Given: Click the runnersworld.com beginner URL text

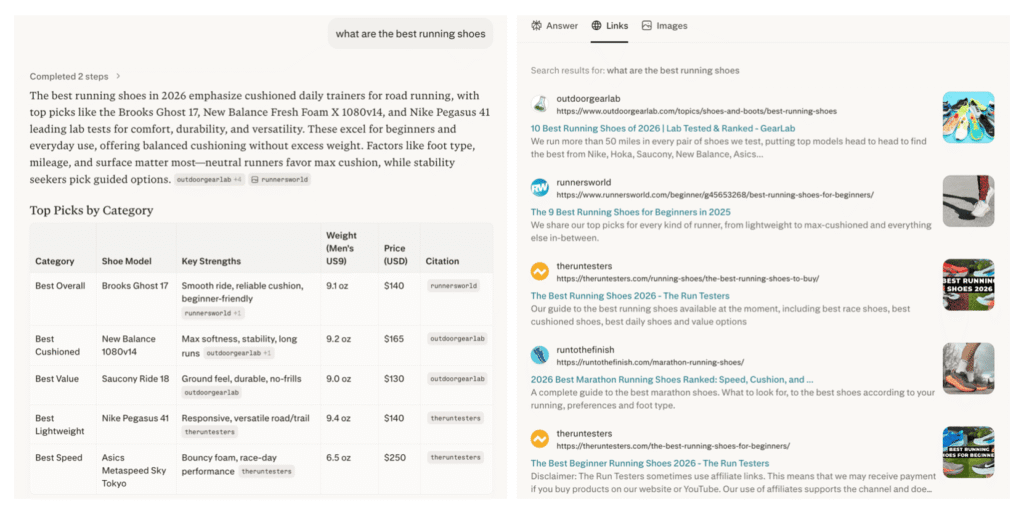Looking at the screenshot, I should coord(714,195).
